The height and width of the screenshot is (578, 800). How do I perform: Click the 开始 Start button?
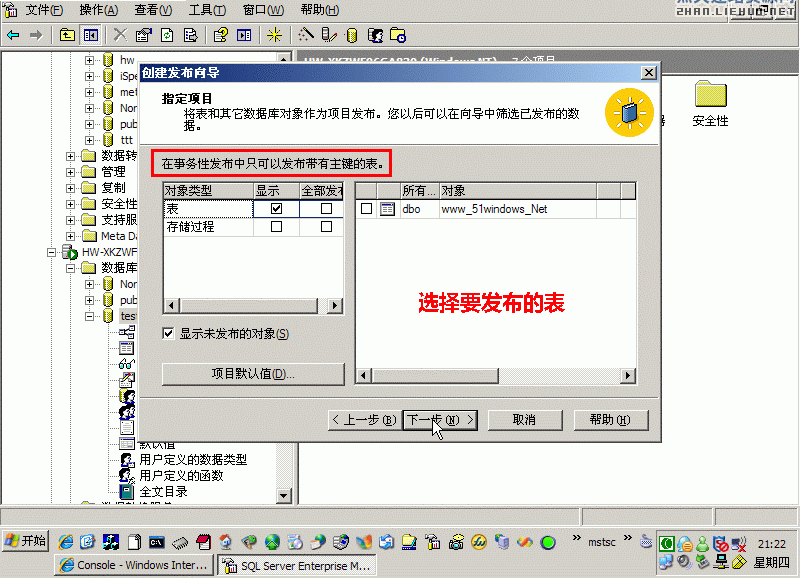26,541
